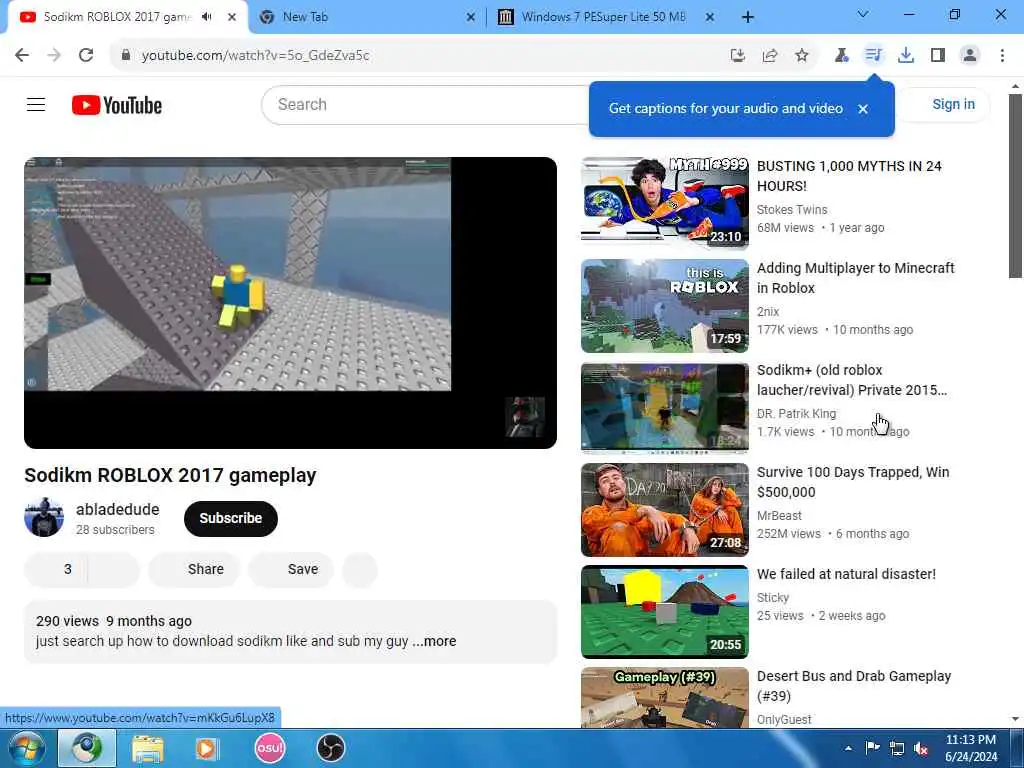Close the New Tab tab
Viewport: 1024px width, 768px height.
pos(470,18)
